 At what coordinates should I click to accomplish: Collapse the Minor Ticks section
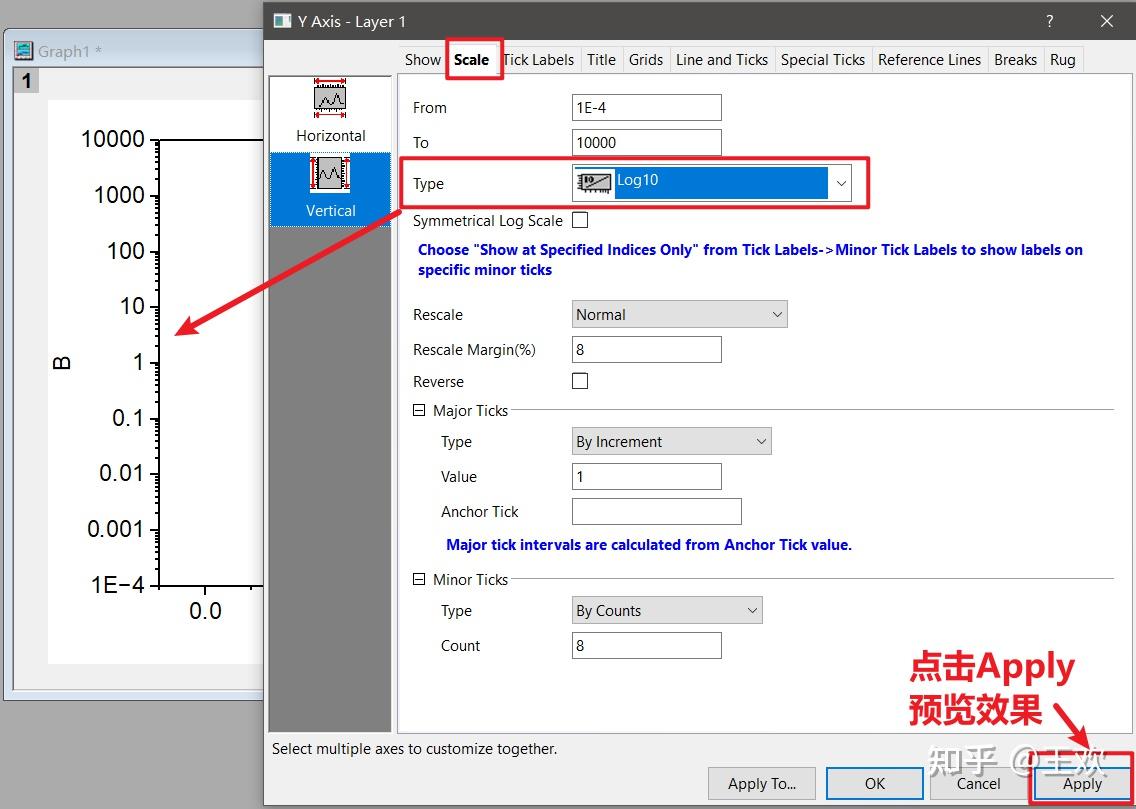(419, 579)
